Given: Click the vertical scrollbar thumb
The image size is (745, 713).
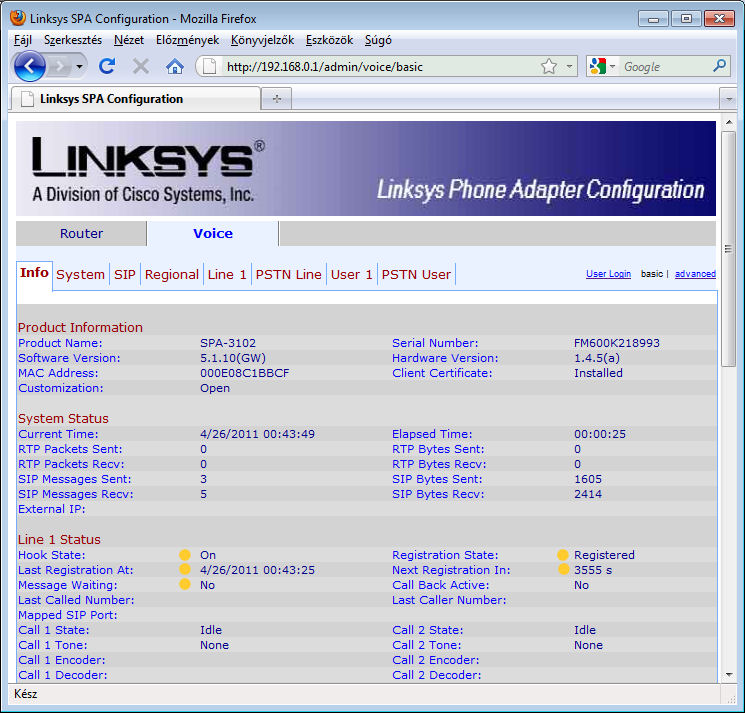Looking at the screenshot, I should pos(728,248).
